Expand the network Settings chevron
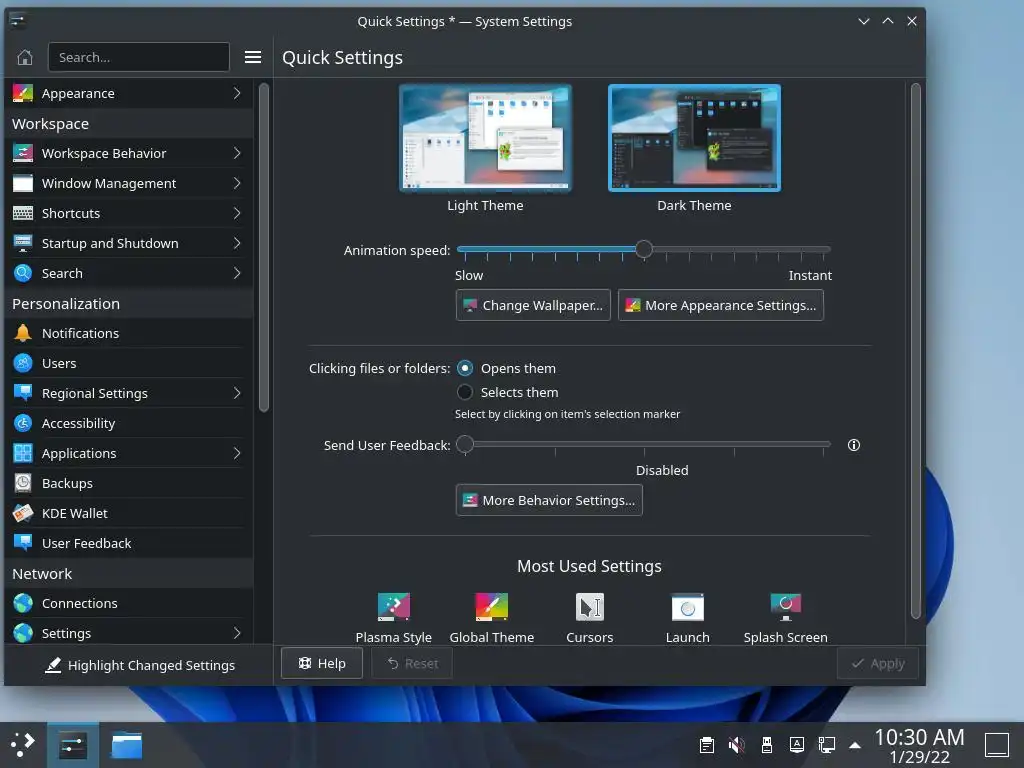 point(237,633)
